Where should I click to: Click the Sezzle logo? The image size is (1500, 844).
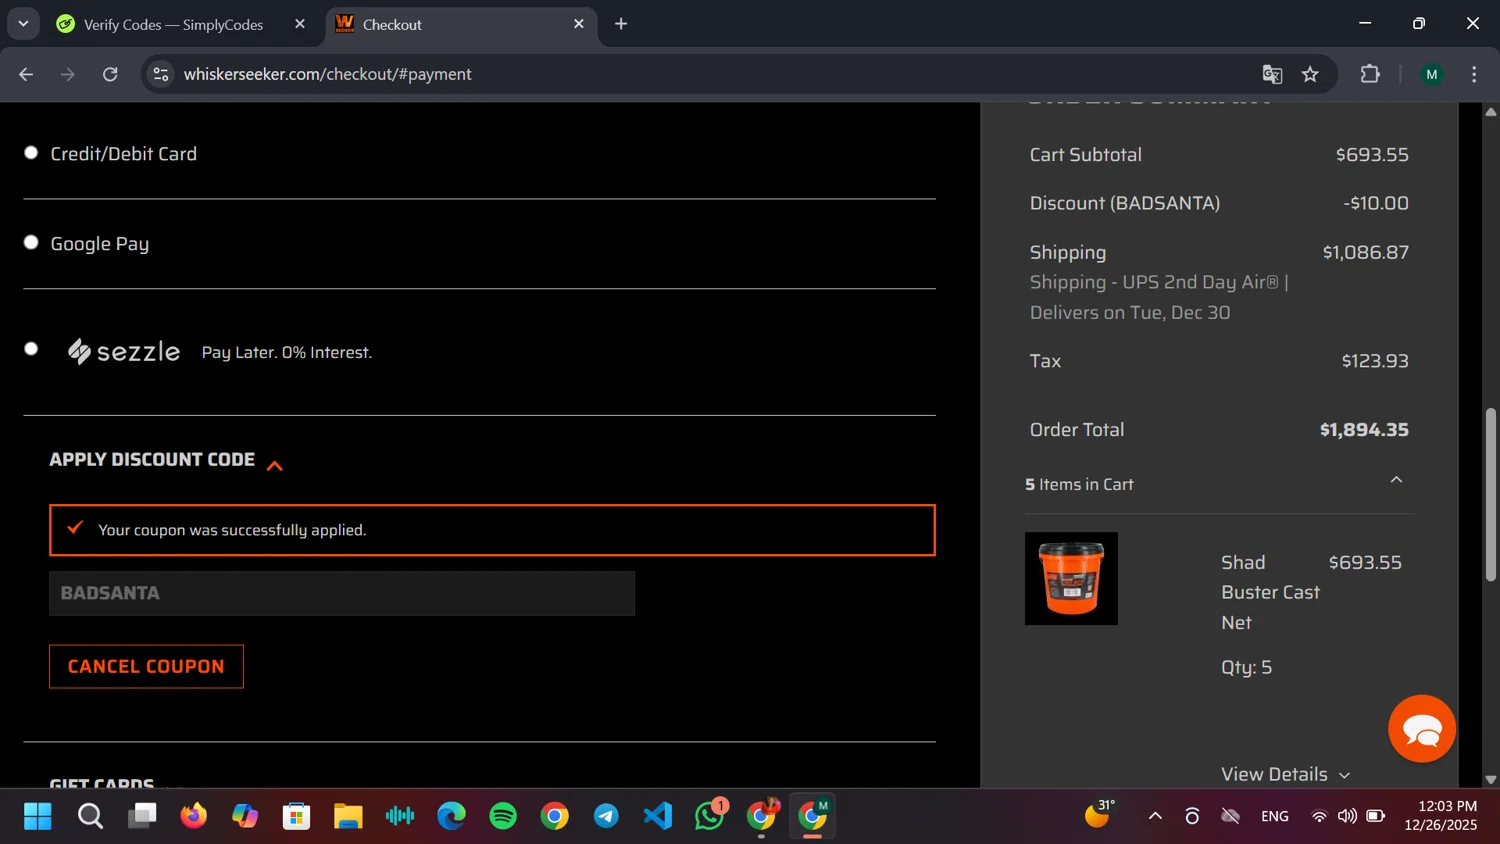pyautogui.click(x=124, y=352)
